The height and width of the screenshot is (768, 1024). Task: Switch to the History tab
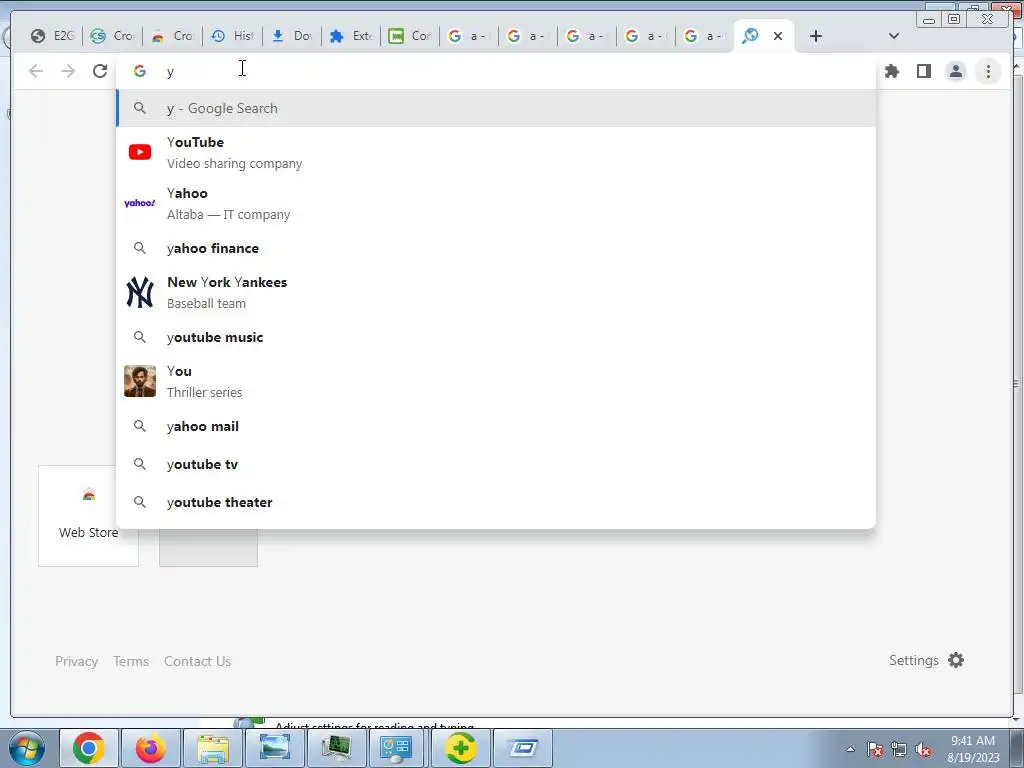point(232,36)
